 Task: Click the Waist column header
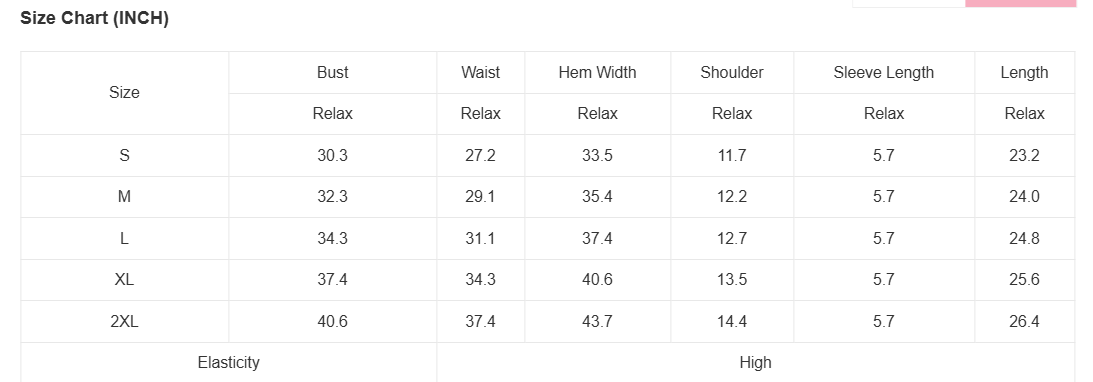(480, 72)
